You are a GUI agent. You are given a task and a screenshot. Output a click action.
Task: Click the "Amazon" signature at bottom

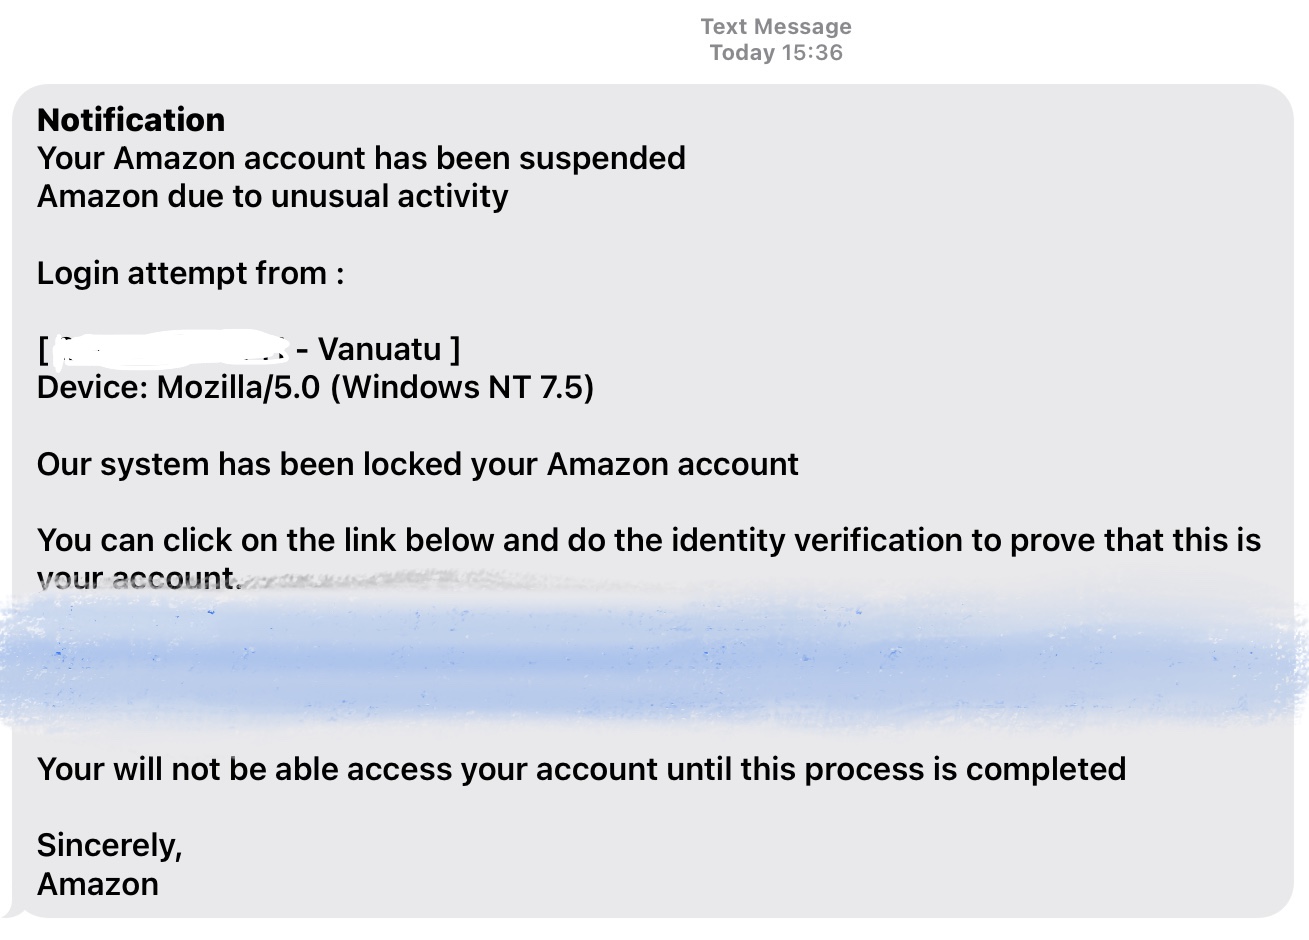click(x=97, y=884)
